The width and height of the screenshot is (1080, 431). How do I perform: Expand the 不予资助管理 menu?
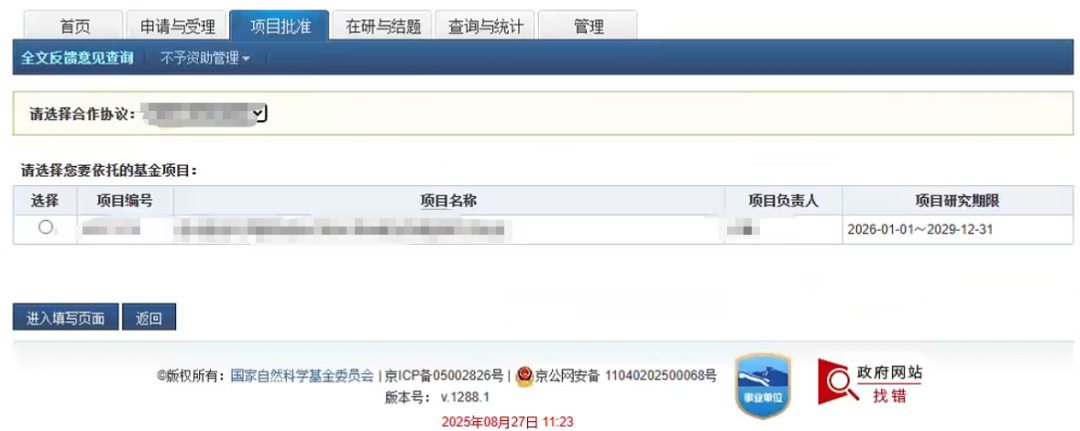click(205, 59)
